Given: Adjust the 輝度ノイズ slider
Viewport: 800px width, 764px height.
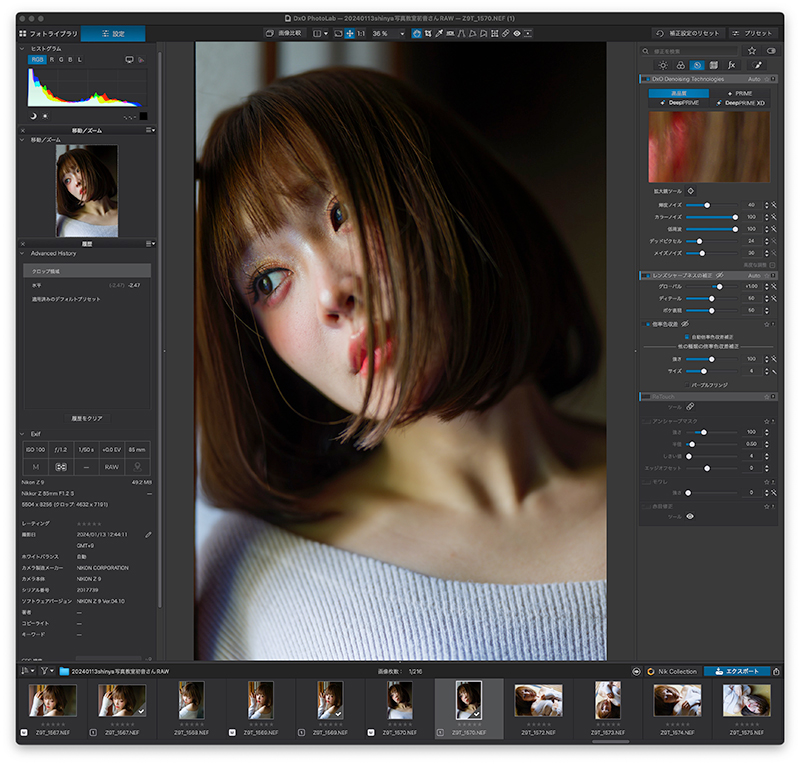Looking at the screenshot, I should click(706, 205).
